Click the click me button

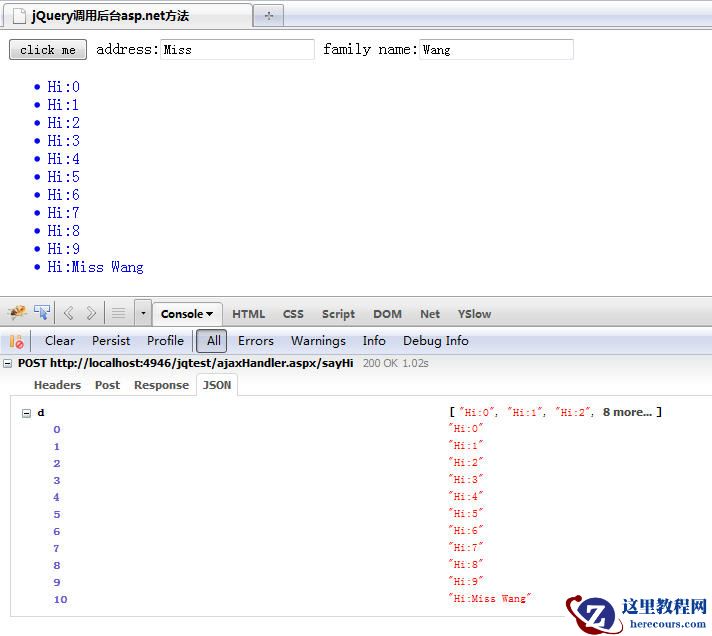(48, 49)
